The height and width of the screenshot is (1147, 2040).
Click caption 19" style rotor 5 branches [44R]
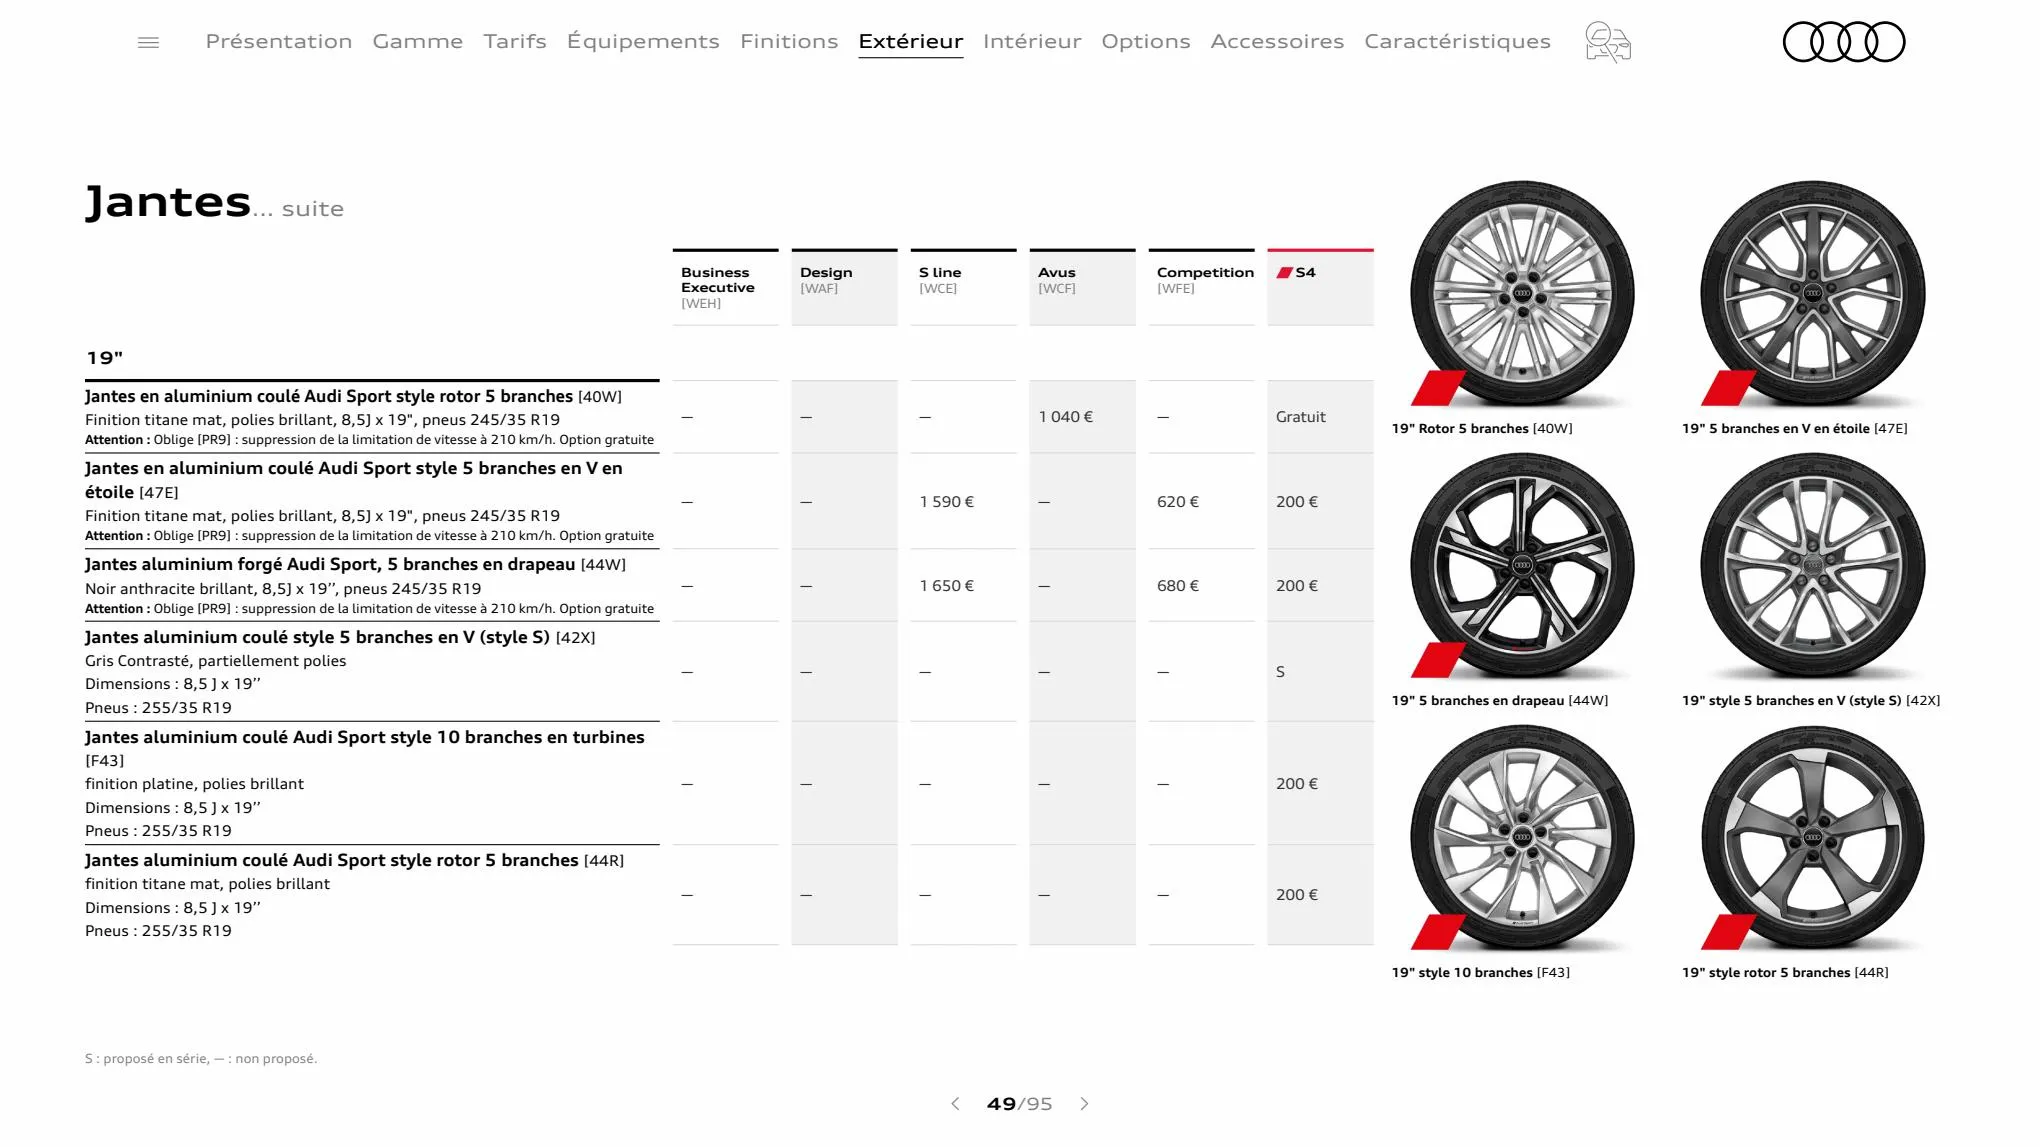[1785, 972]
